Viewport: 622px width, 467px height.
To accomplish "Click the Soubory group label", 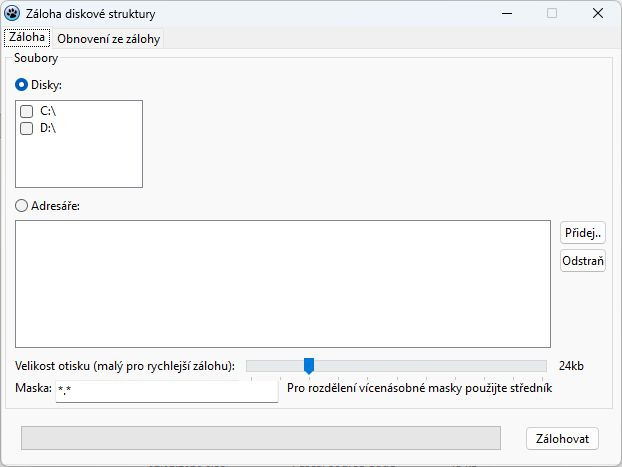I will tap(36, 58).
